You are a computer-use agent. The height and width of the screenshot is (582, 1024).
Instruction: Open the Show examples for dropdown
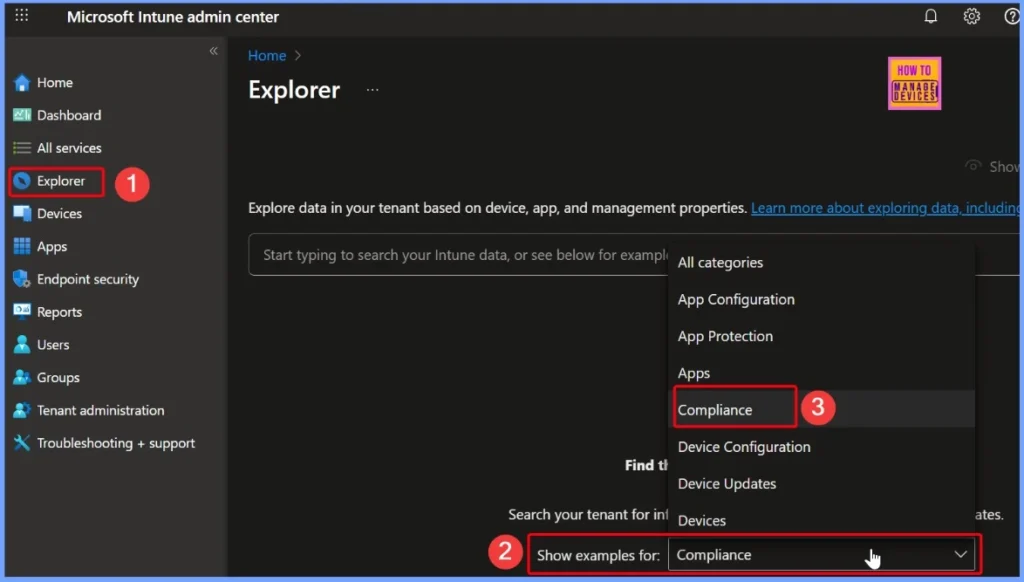(822, 555)
